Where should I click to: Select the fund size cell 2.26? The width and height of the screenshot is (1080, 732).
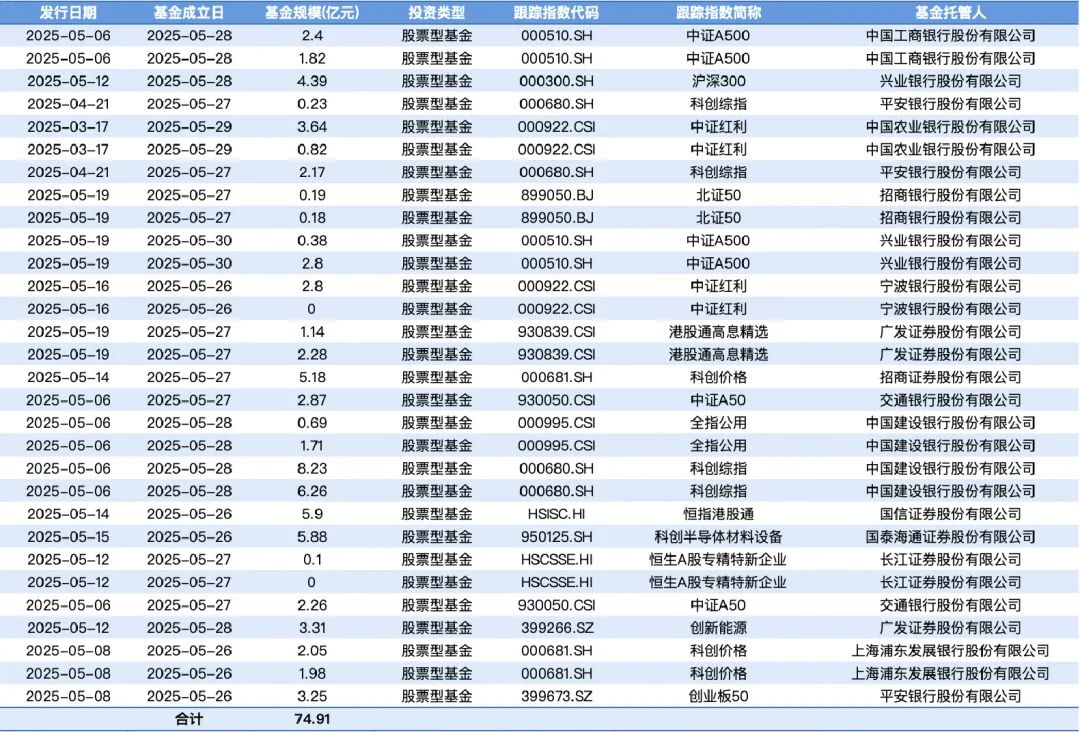pos(312,605)
